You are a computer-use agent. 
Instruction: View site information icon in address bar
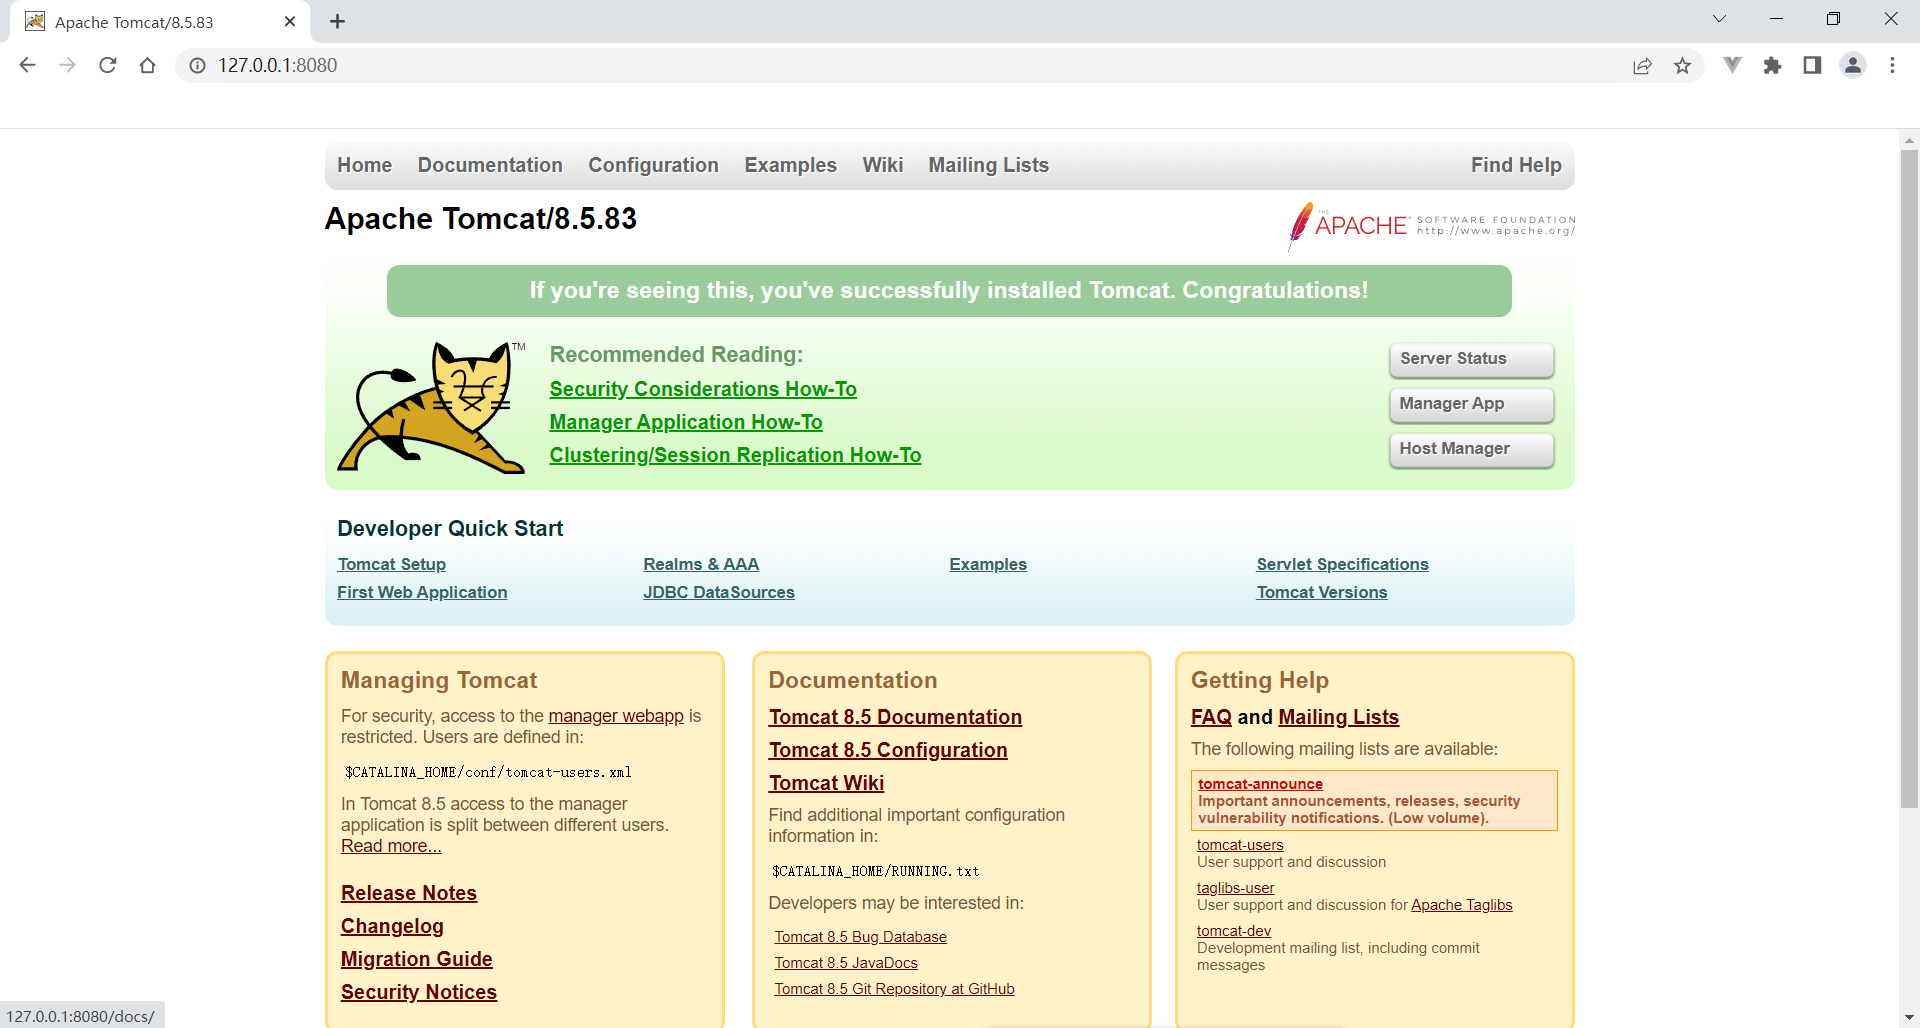198,65
